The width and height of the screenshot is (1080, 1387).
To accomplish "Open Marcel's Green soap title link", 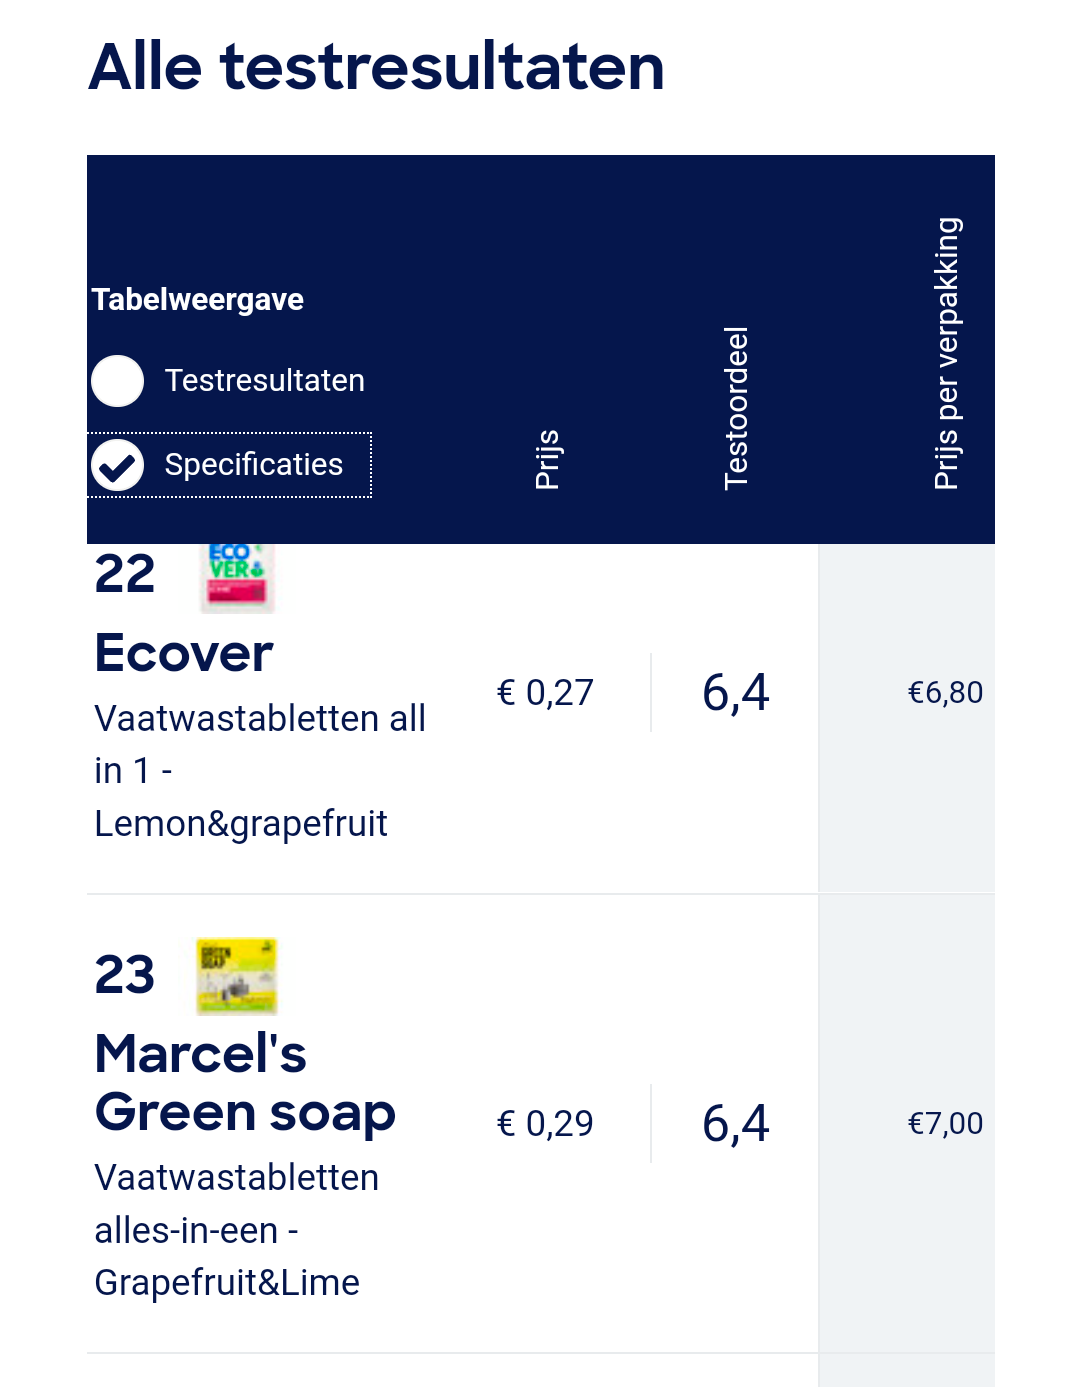I will [x=245, y=1083].
